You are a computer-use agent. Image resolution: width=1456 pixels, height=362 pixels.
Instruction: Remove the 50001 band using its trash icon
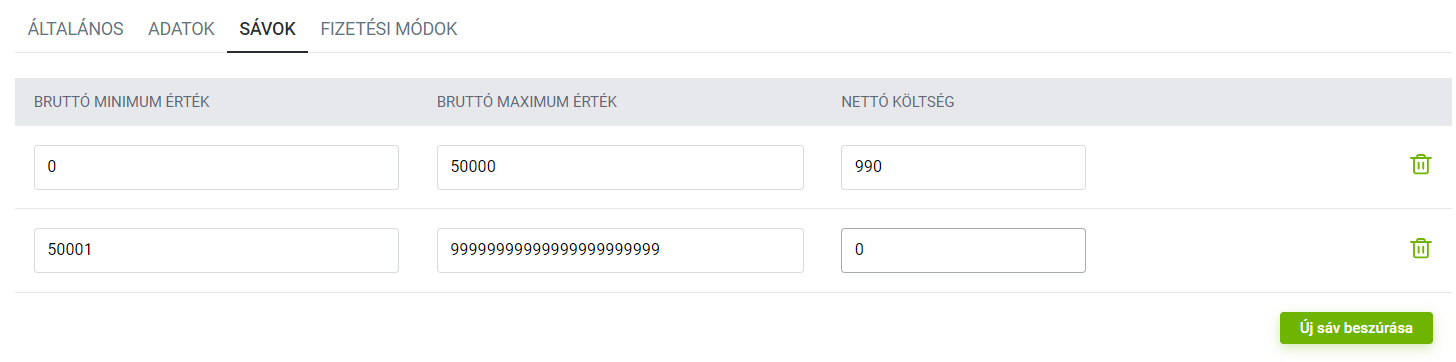pyautogui.click(x=1420, y=248)
